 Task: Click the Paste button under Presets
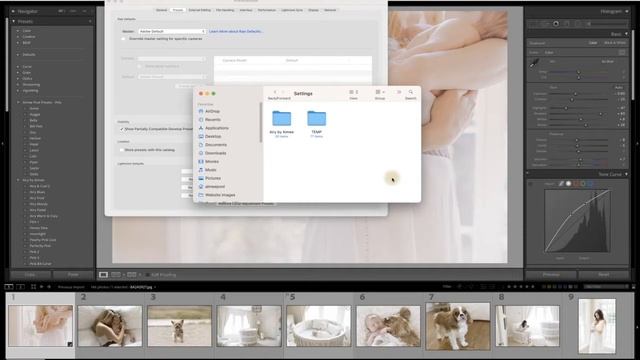point(73,275)
